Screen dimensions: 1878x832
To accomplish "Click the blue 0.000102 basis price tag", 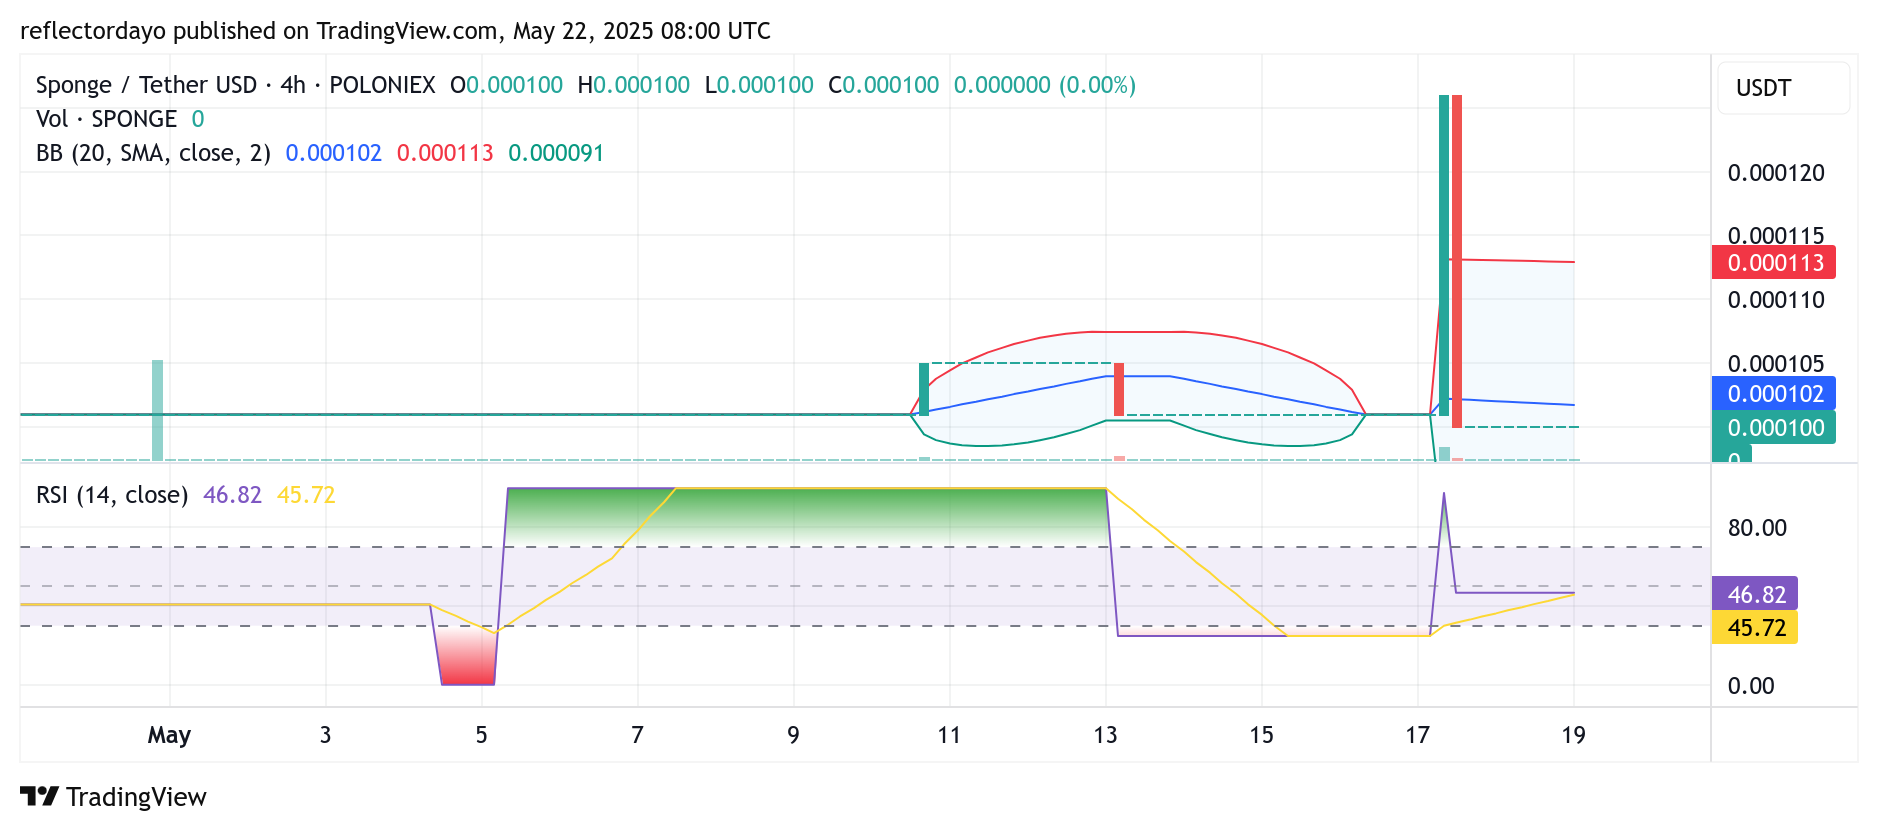I will click(1774, 394).
